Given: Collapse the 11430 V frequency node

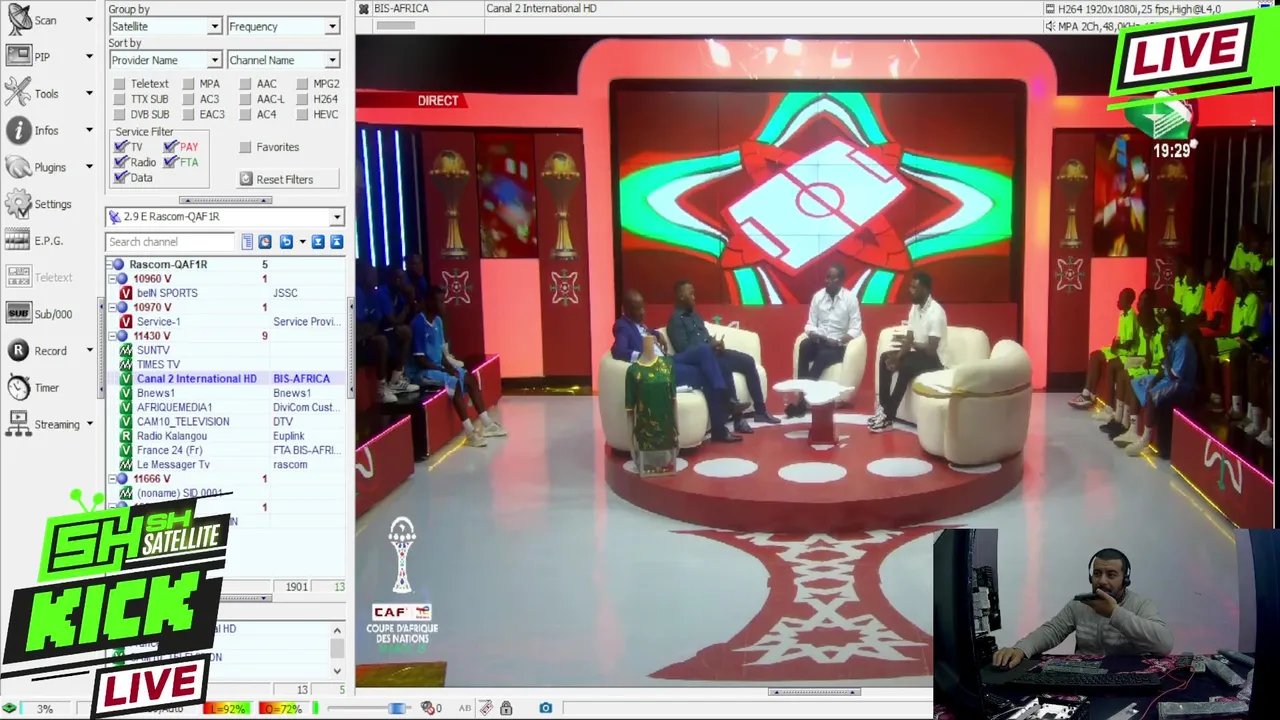Looking at the screenshot, I should tap(112, 336).
